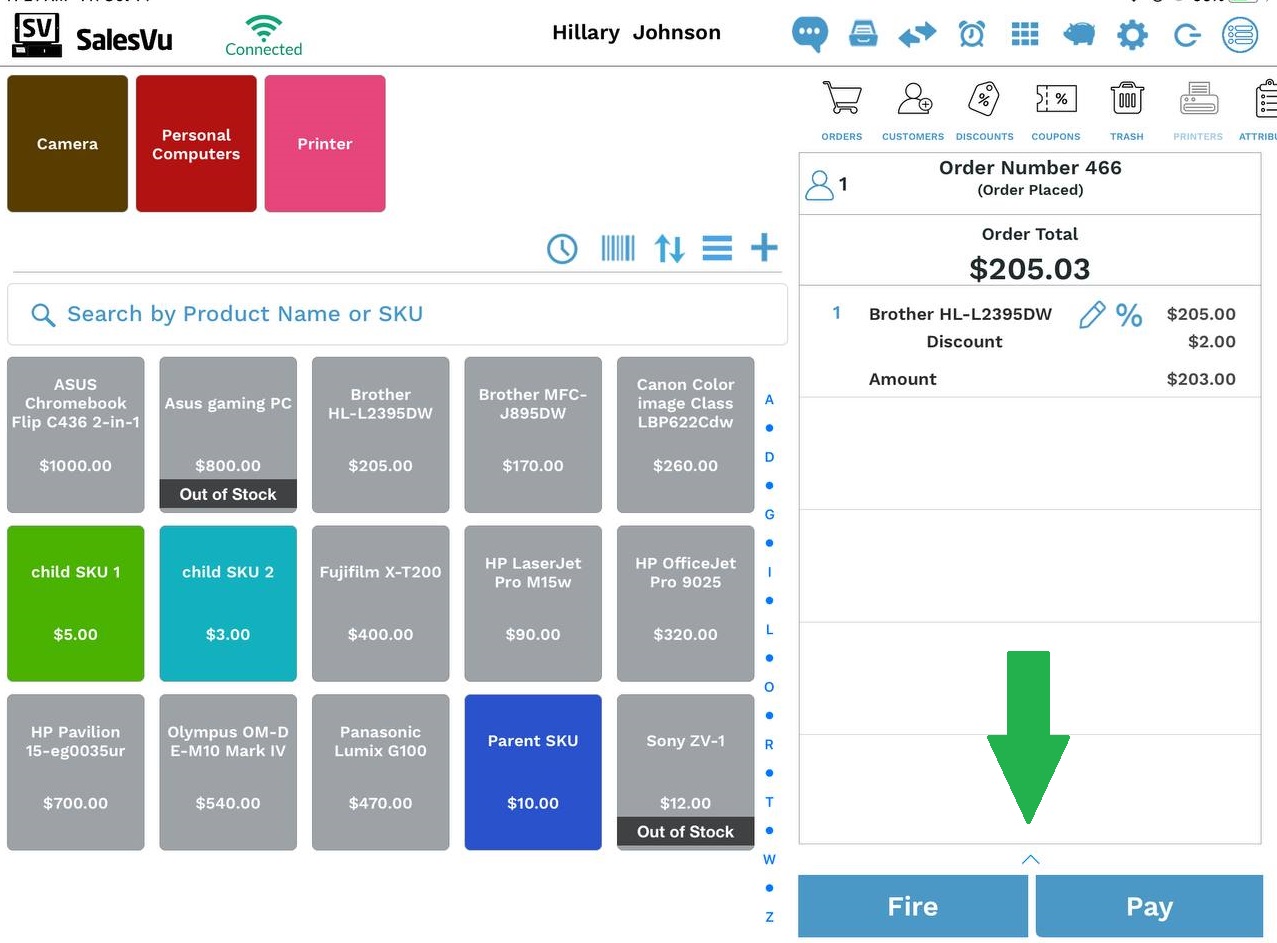Screen dimensions: 1277x943
Task: Switch to list view icon
Action: 717,248
